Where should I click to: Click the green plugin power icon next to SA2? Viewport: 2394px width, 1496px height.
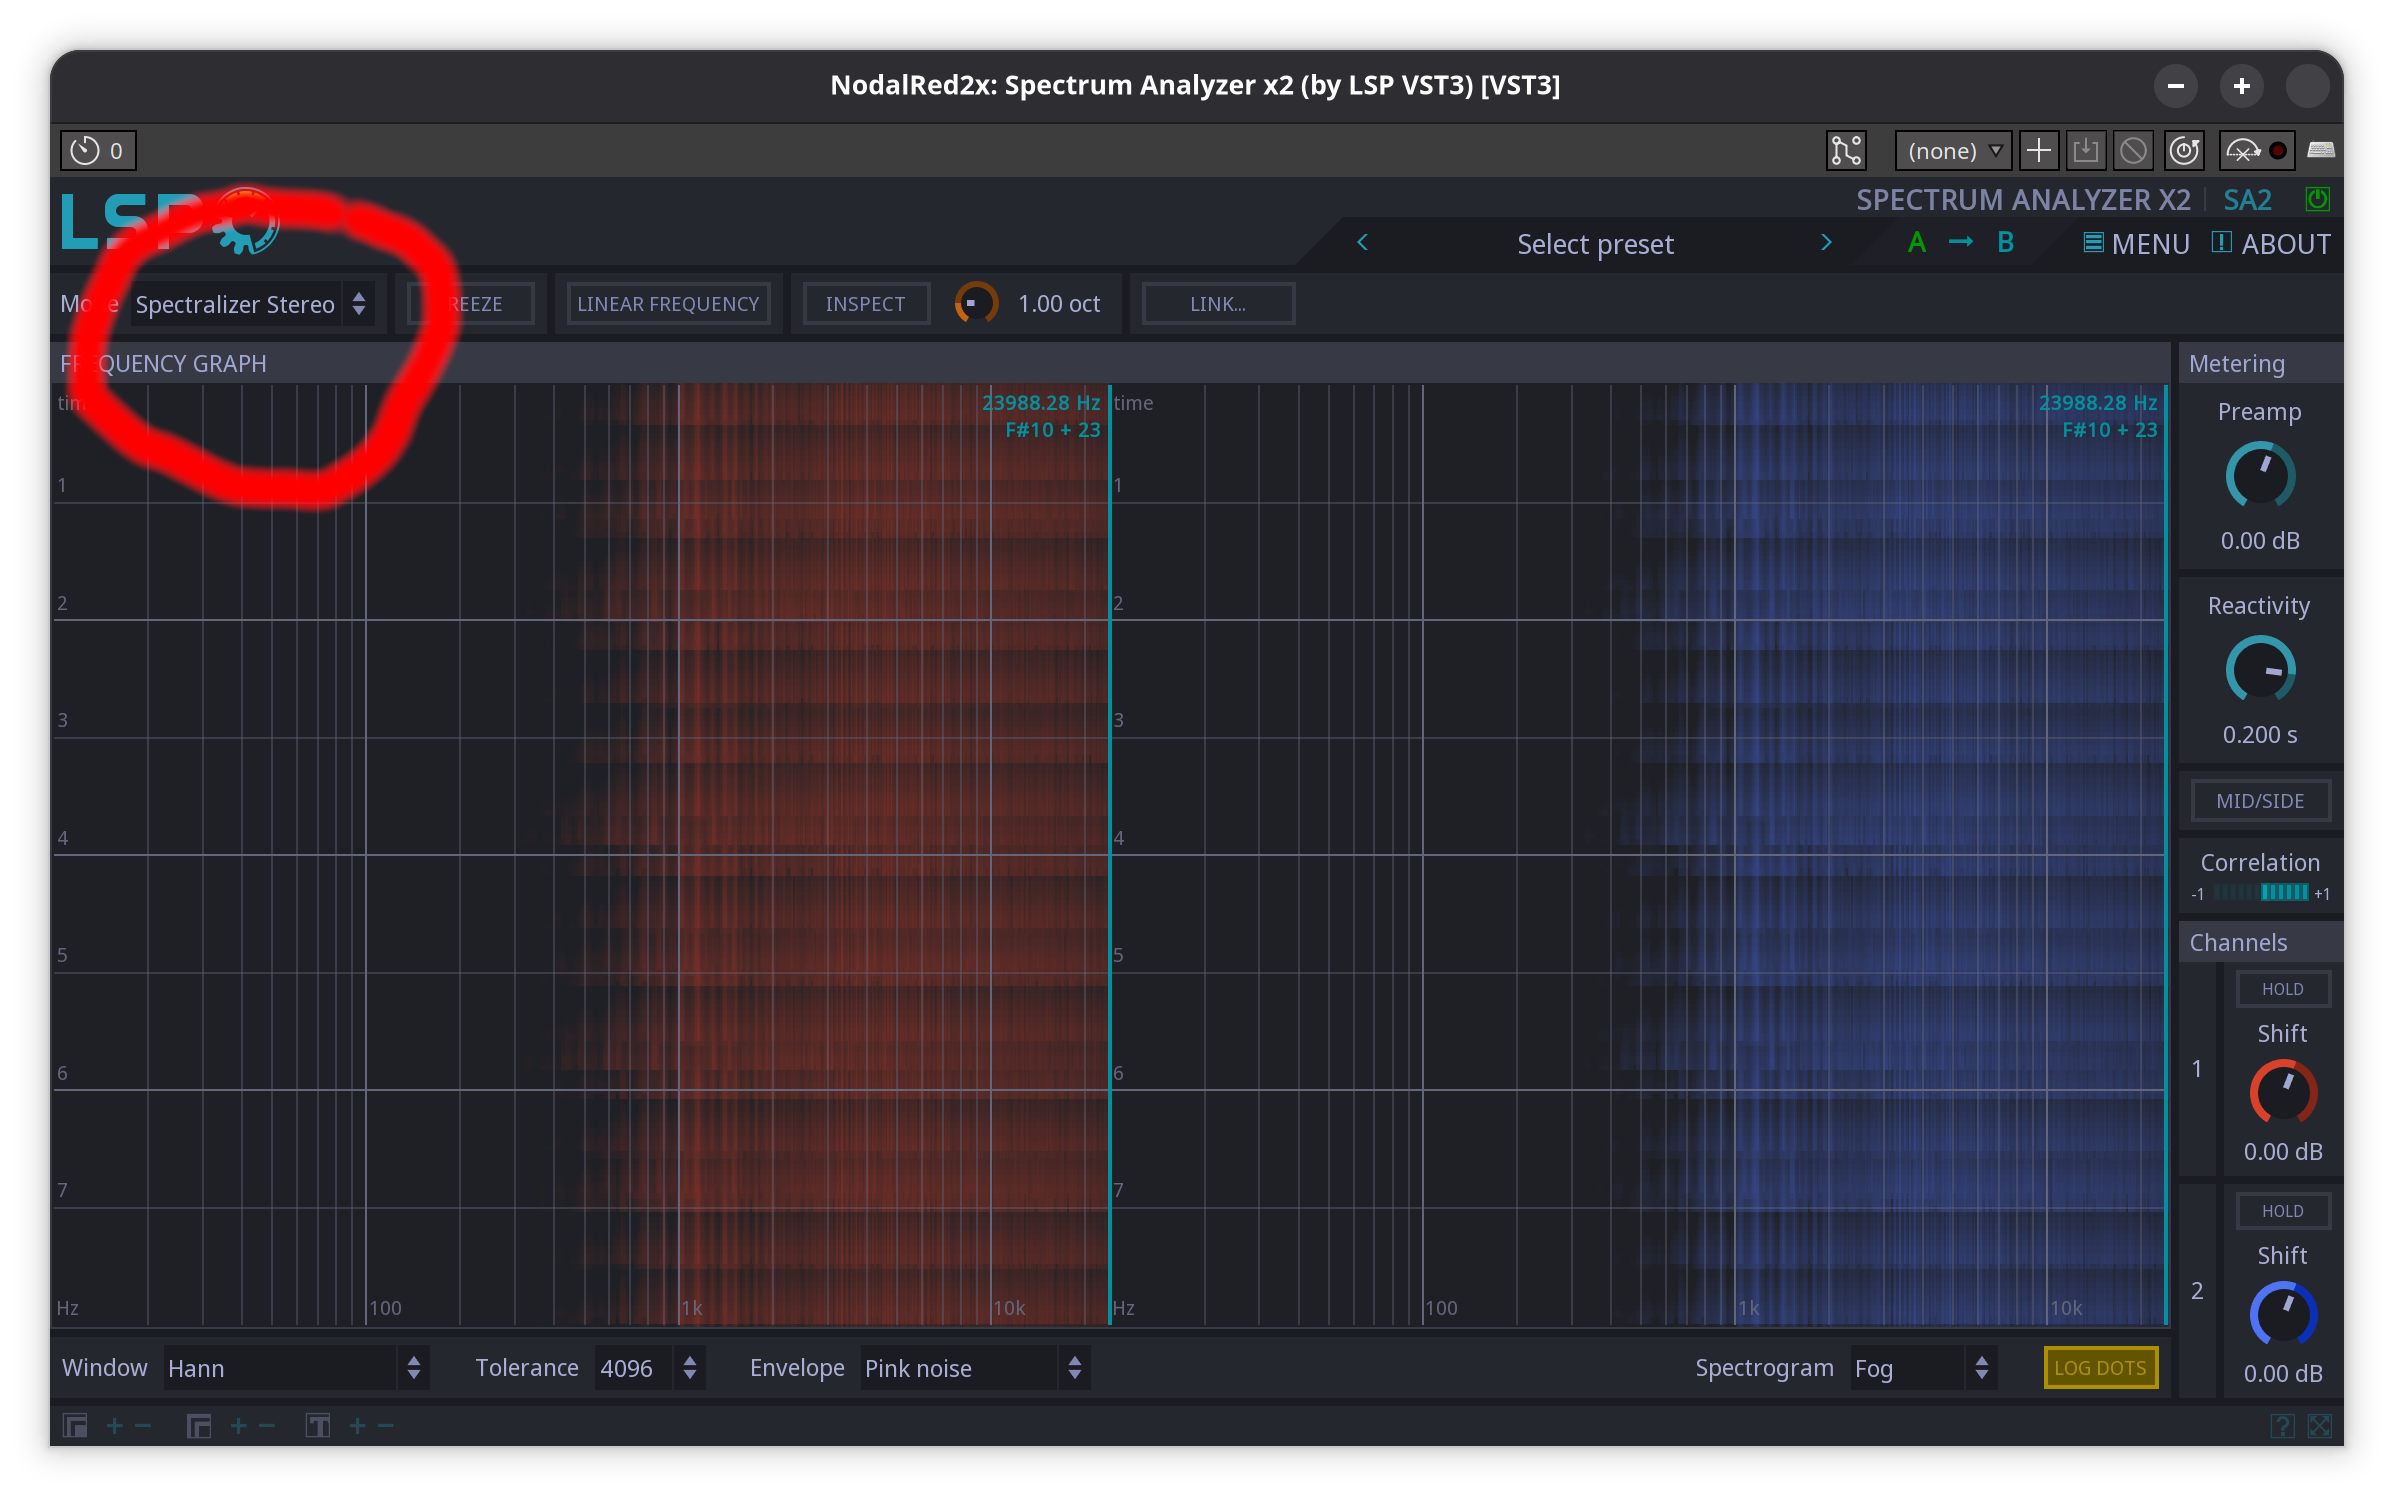[2317, 199]
